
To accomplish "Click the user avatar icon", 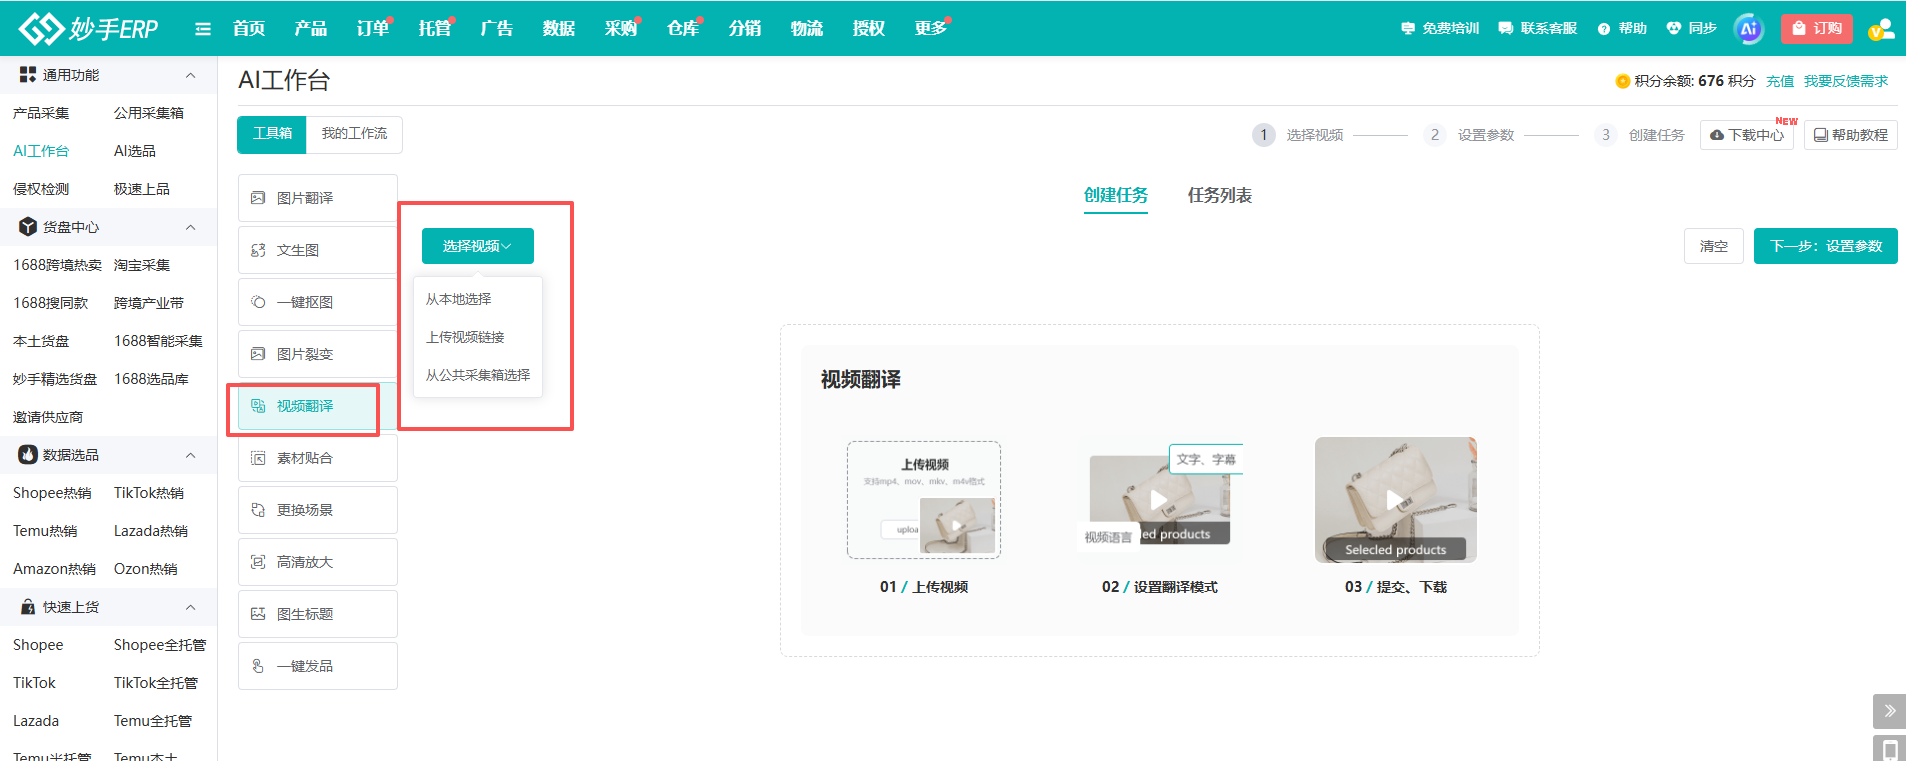I will [x=1880, y=29].
